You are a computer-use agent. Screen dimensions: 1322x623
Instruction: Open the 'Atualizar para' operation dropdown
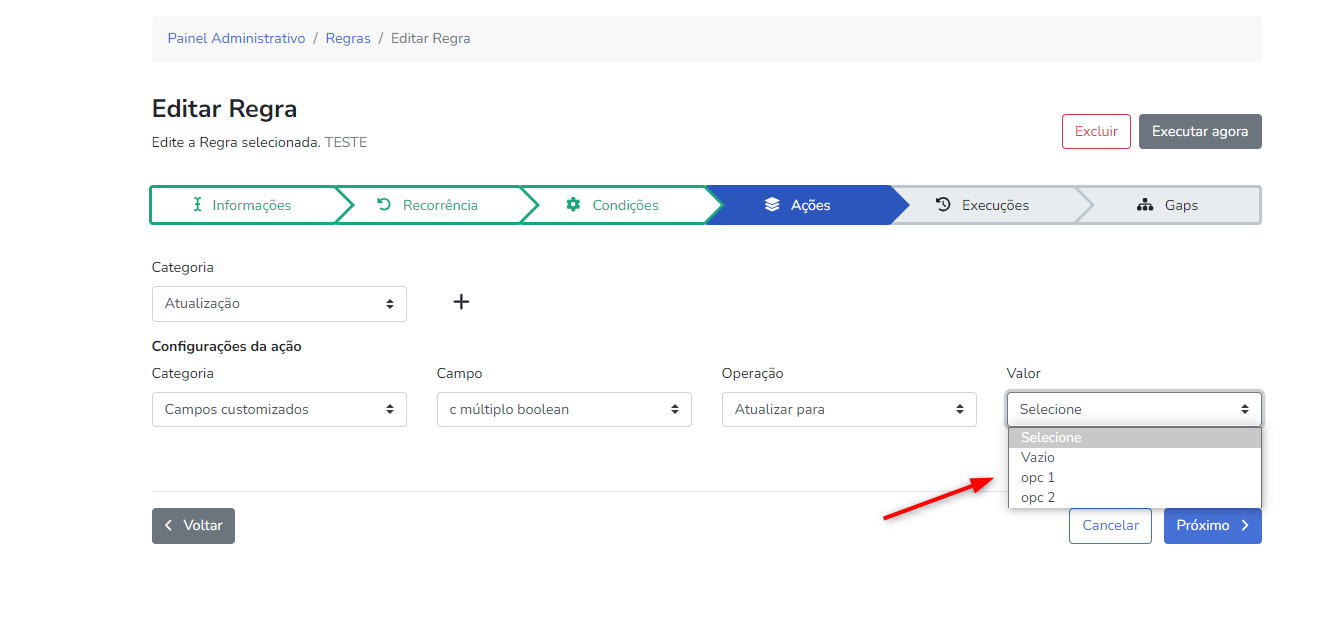coord(849,410)
